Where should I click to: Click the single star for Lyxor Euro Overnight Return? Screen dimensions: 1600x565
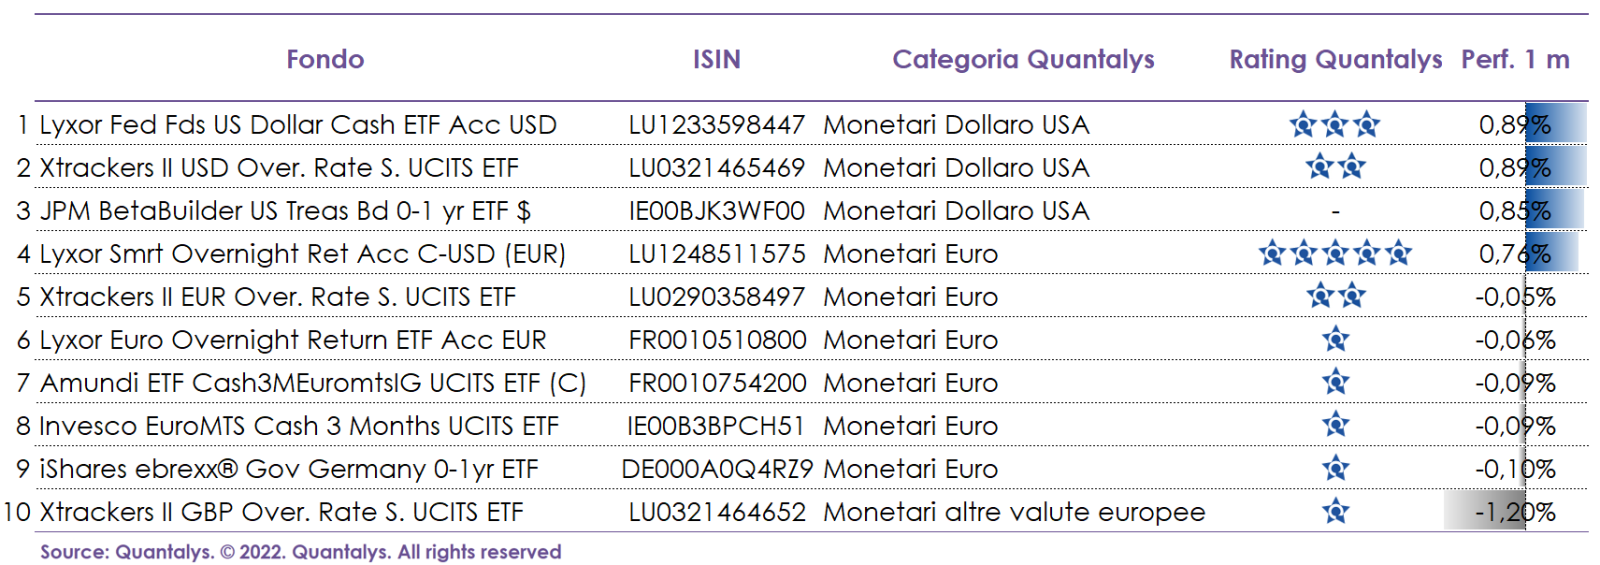click(x=1335, y=340)
